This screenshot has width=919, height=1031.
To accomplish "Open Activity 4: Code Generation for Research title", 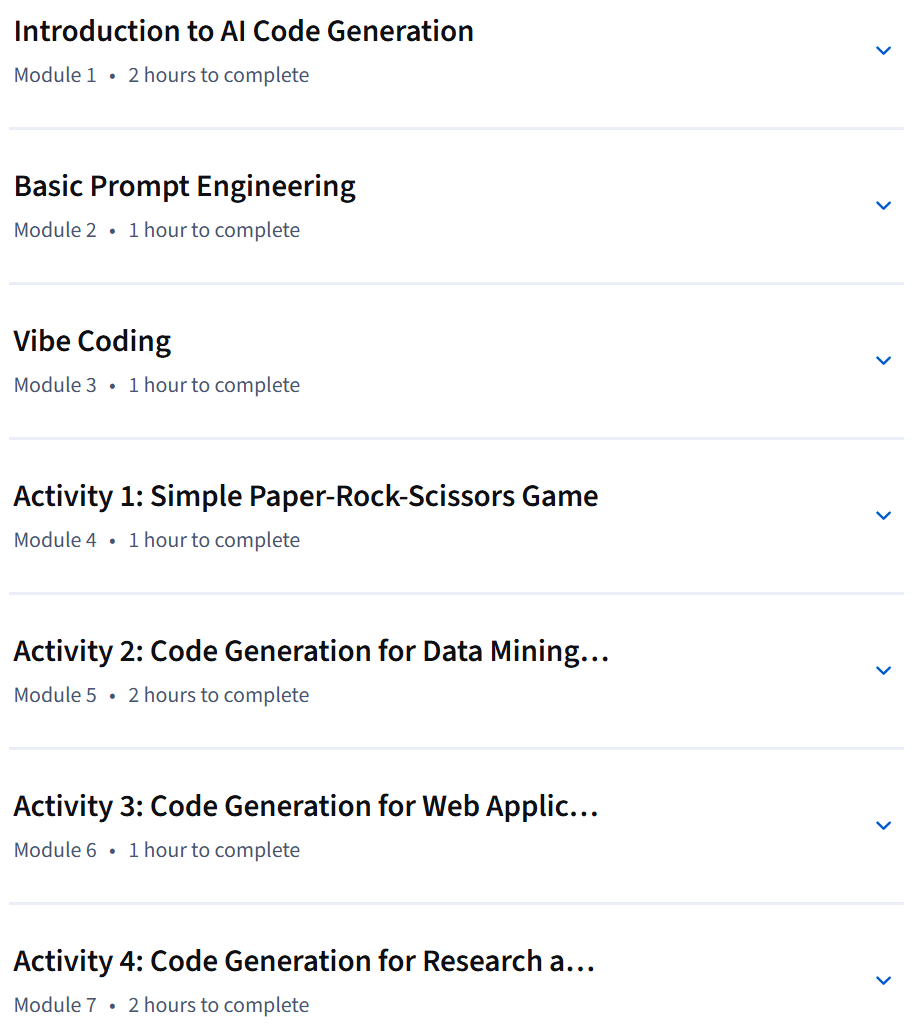I will pos(304,961).
